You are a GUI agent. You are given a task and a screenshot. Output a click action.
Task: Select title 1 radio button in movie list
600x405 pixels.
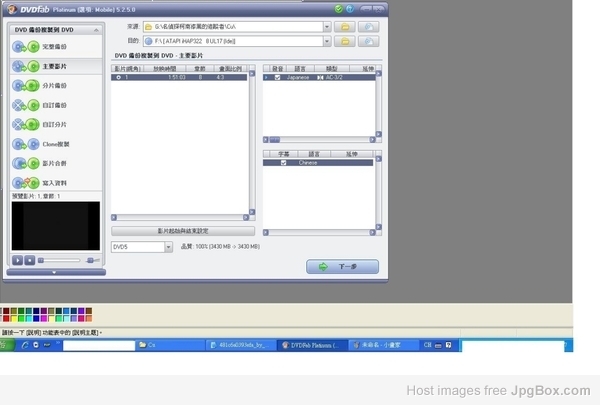tap(118, 76)
